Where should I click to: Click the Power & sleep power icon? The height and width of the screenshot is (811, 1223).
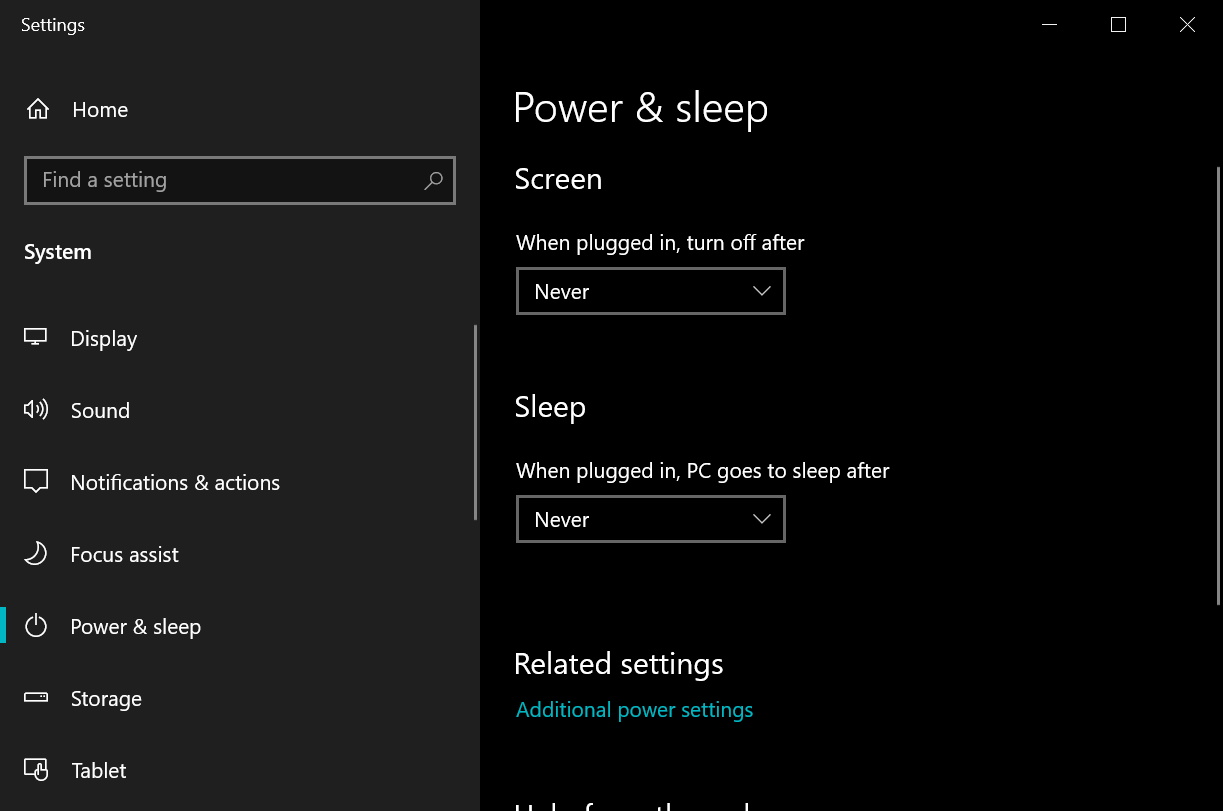point(36,627)
